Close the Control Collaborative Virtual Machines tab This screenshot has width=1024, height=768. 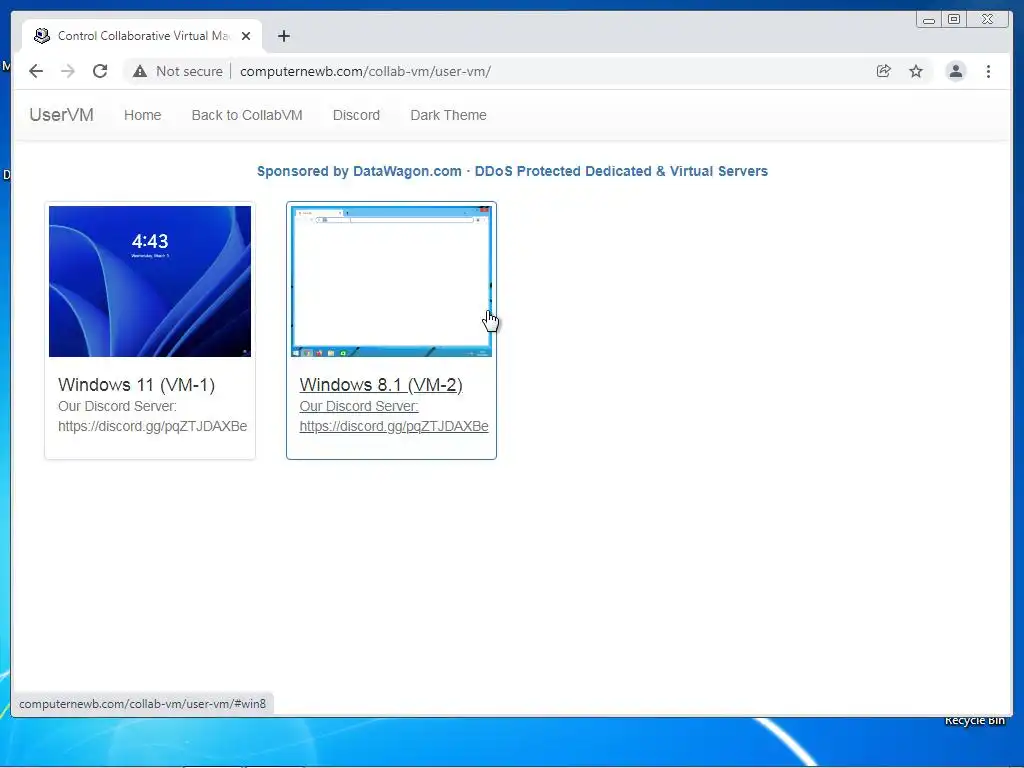[246, 36]
